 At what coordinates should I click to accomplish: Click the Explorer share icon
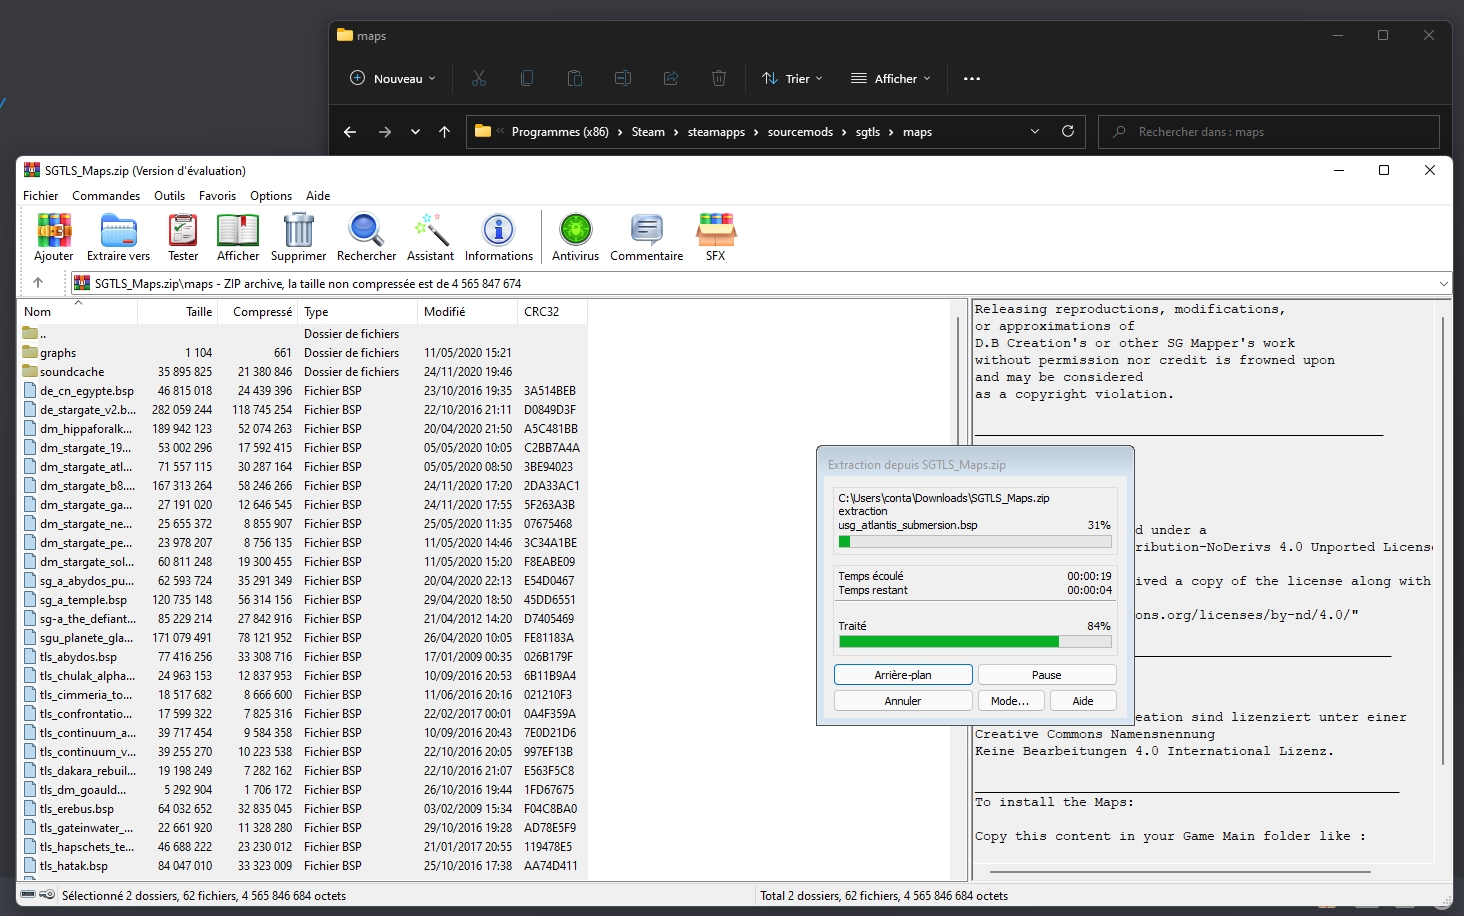tap(671, 78)
